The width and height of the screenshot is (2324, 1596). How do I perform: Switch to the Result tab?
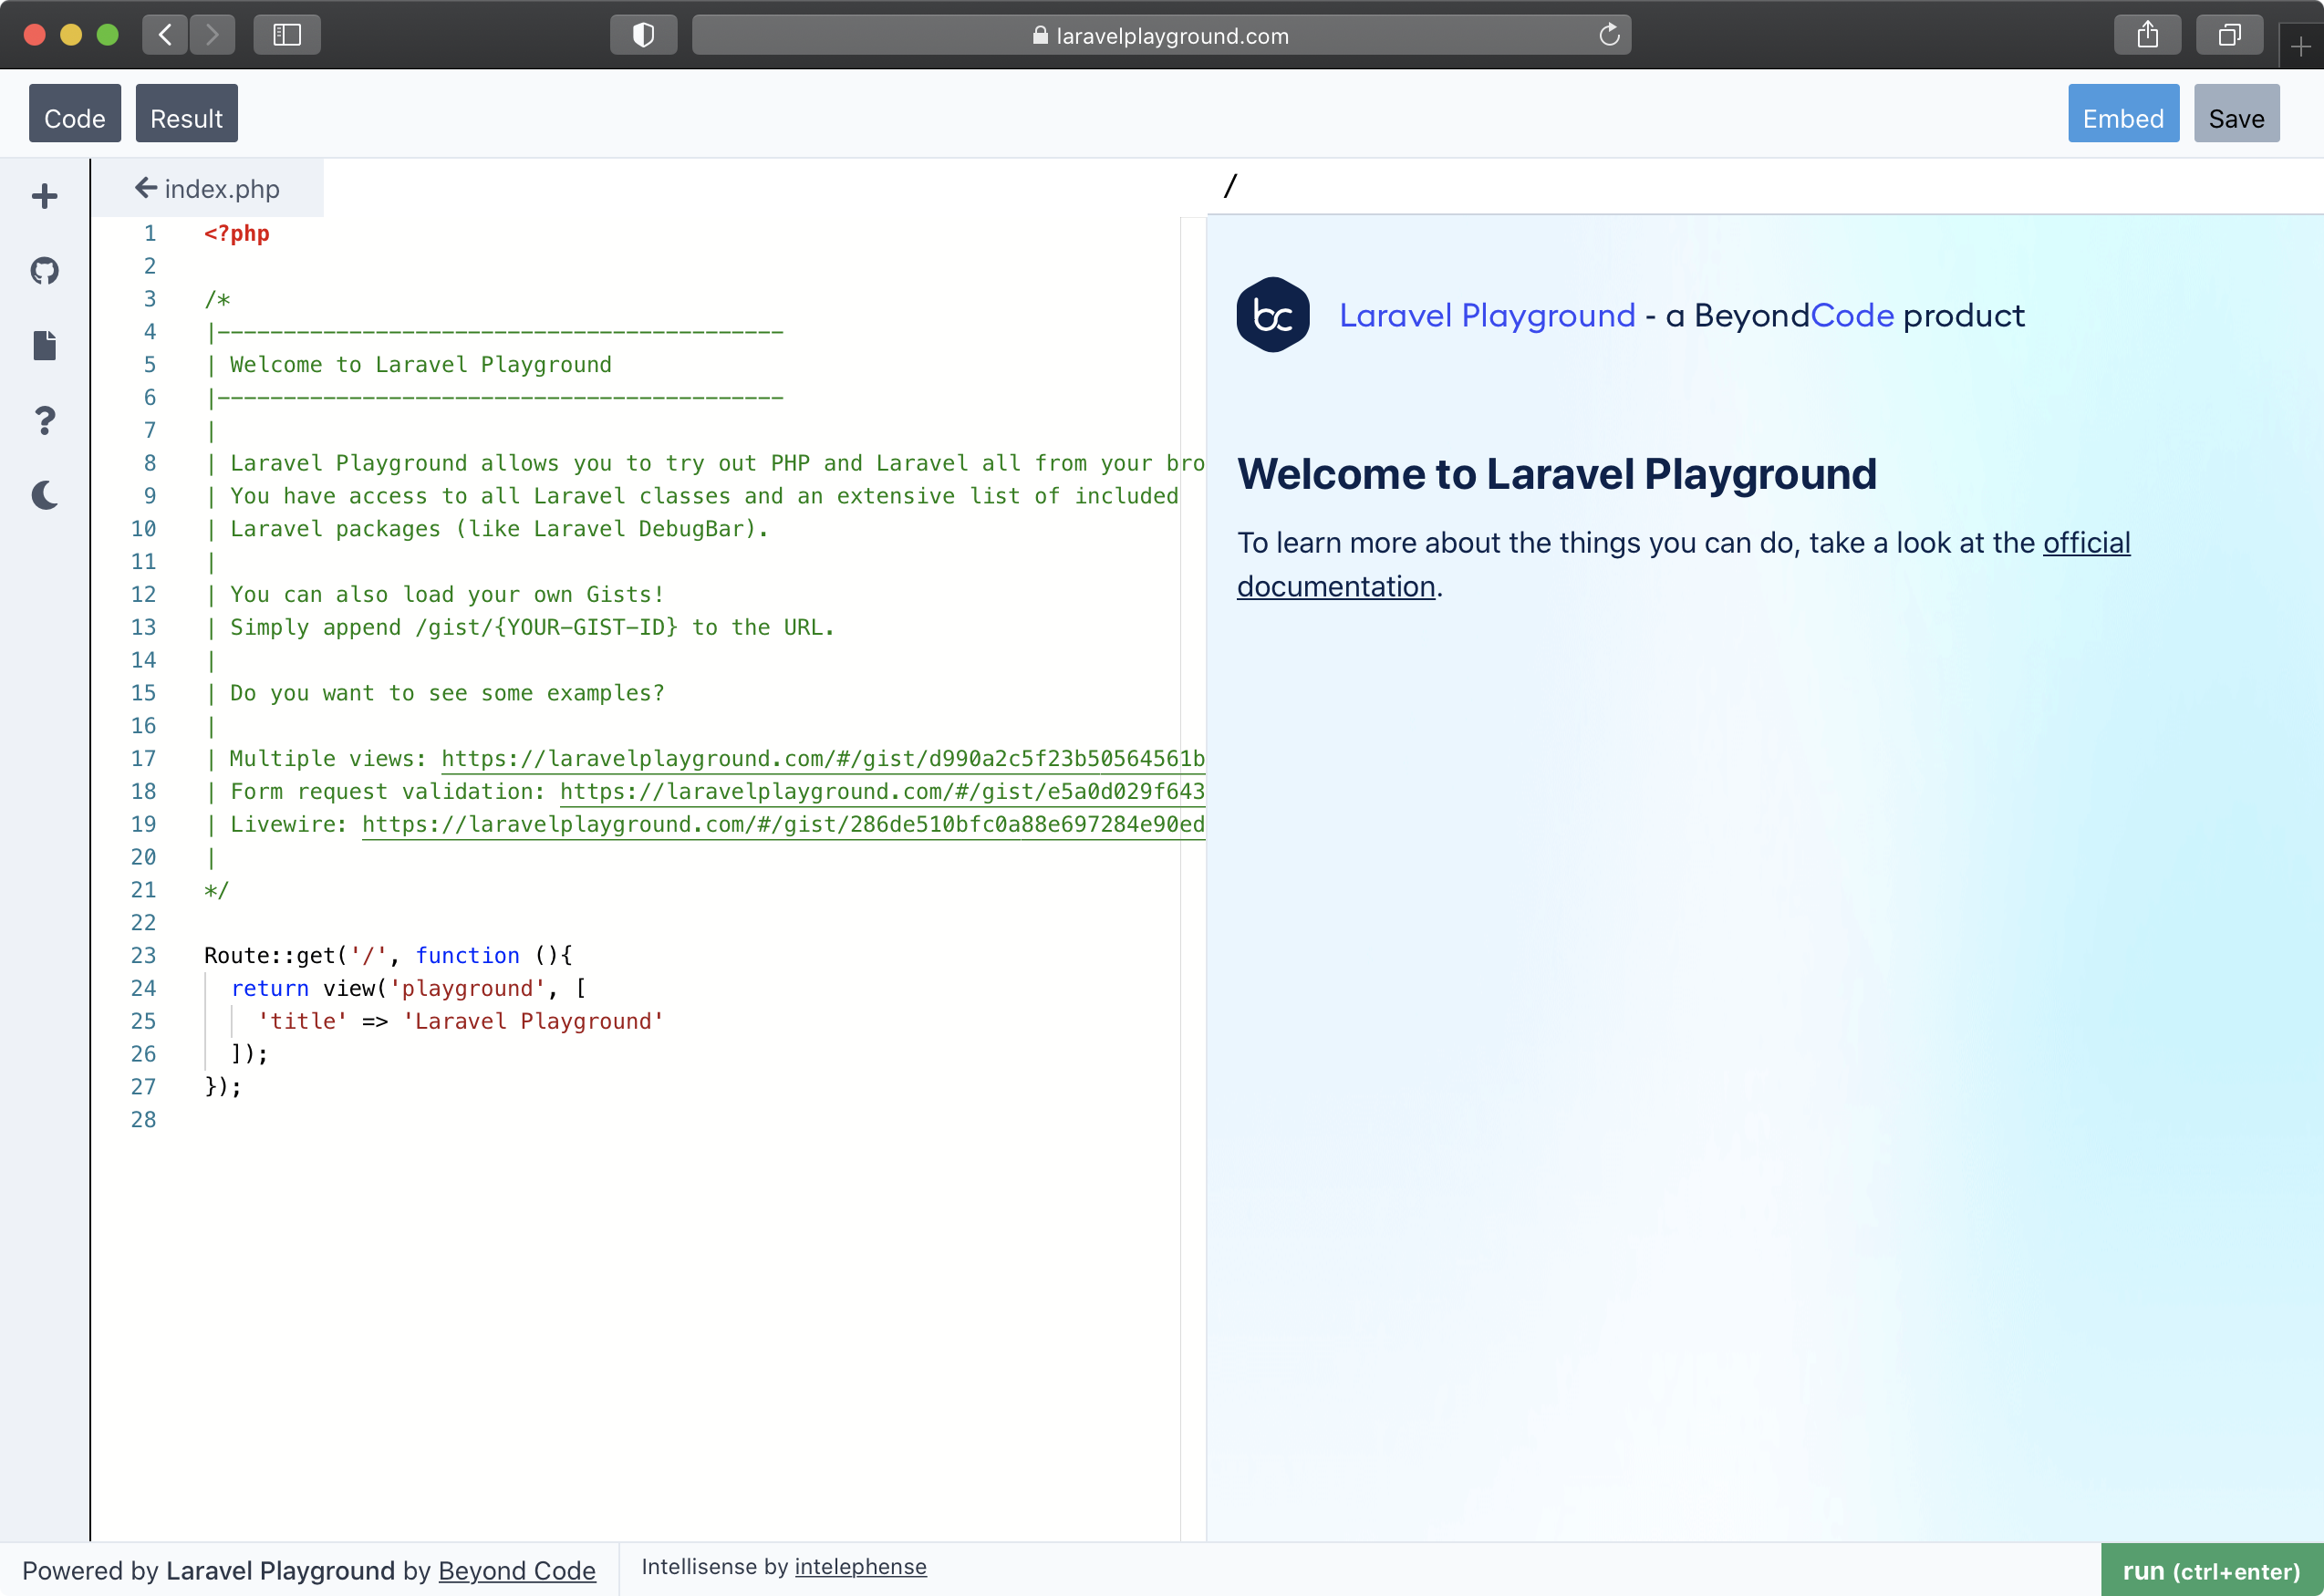[x=186, y=114]
